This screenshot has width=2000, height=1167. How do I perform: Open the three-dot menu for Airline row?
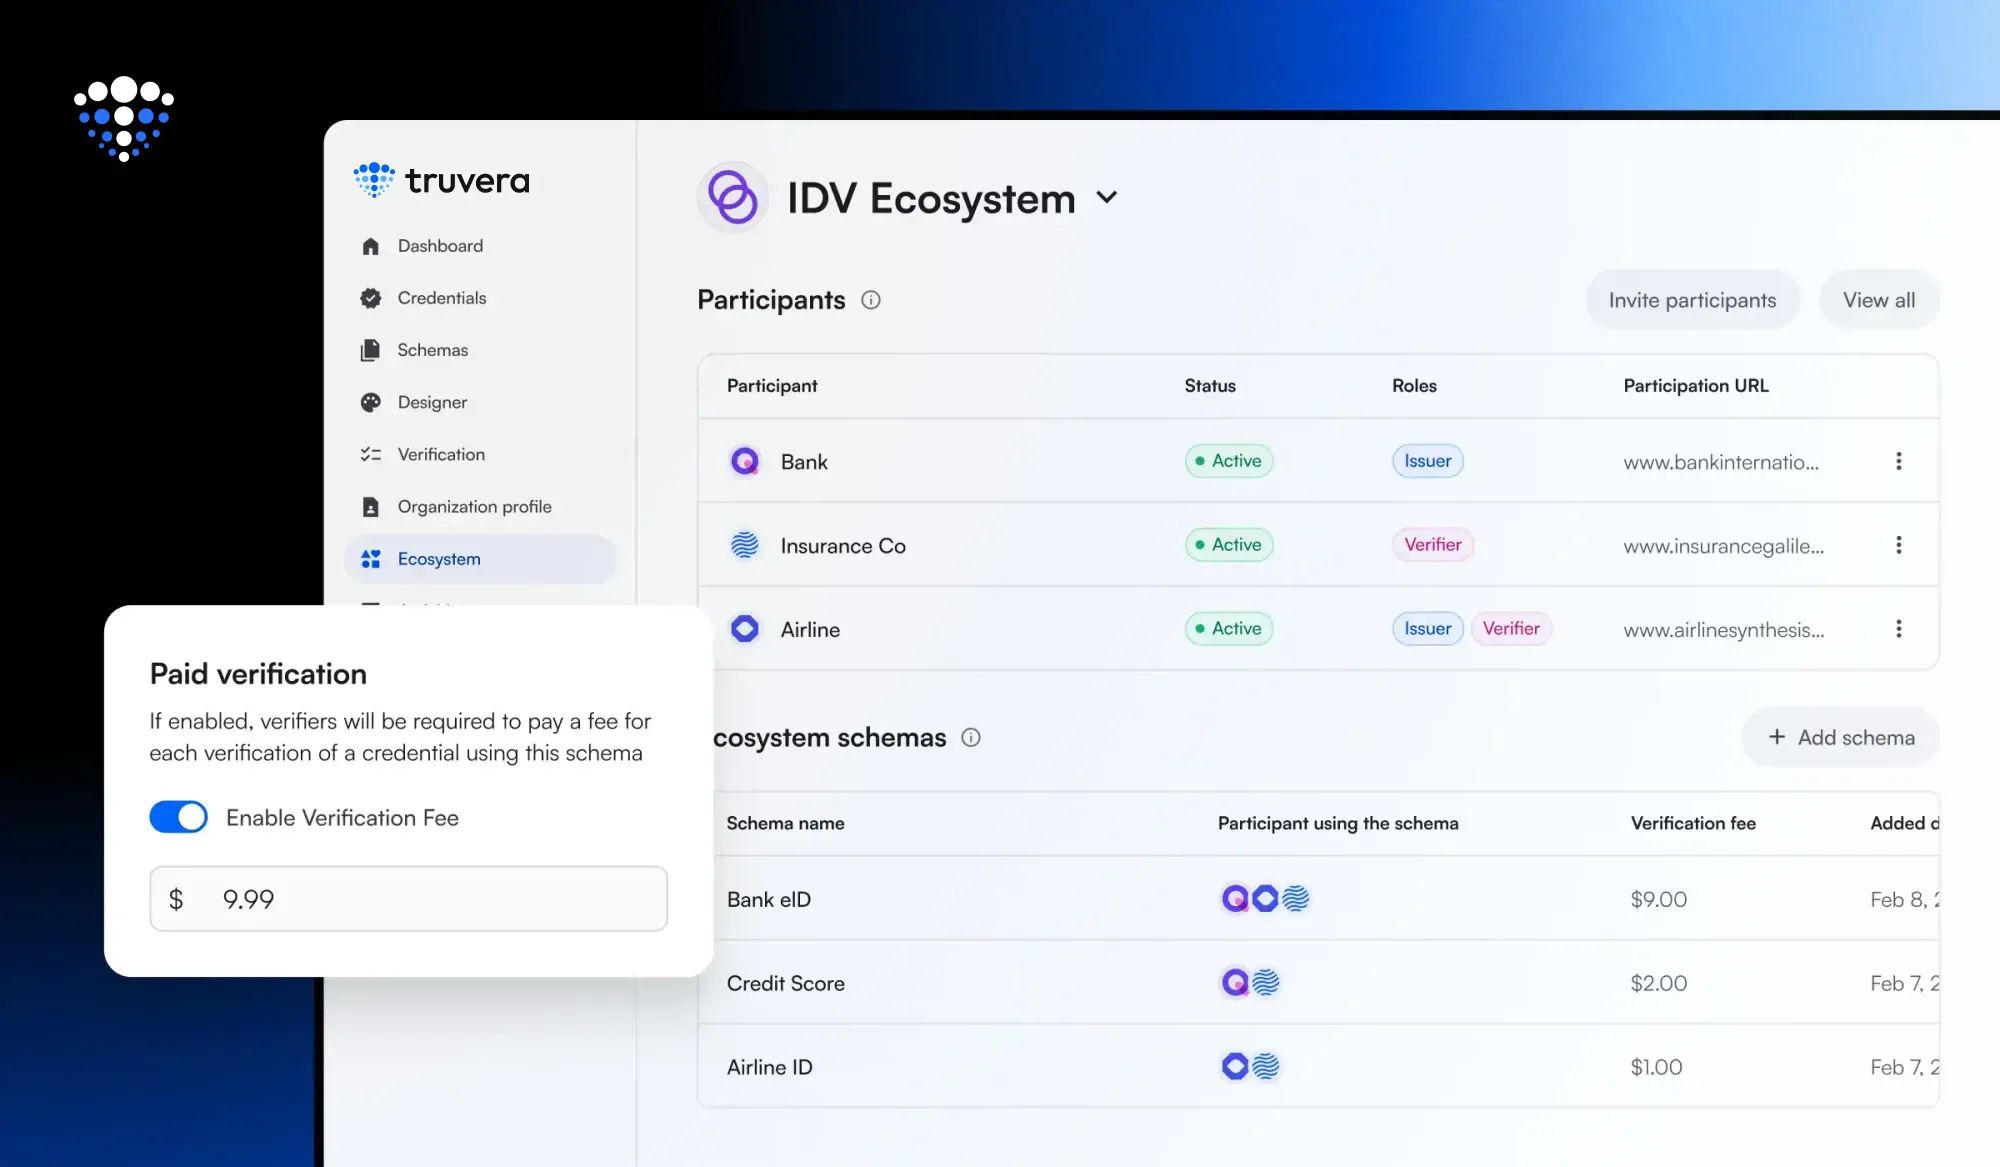(1898, 629)
